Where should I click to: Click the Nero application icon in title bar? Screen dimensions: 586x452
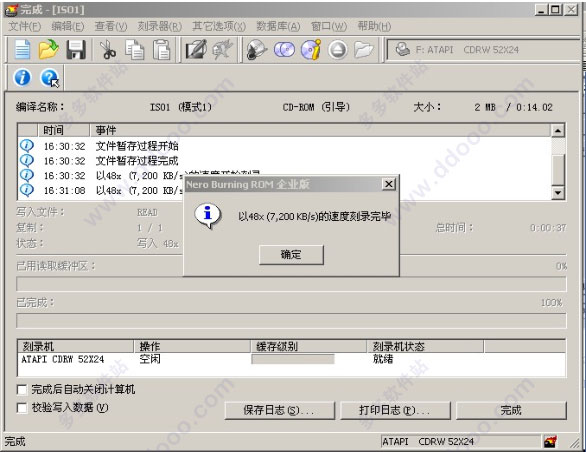pyautogui.click(x=11, y=10)
